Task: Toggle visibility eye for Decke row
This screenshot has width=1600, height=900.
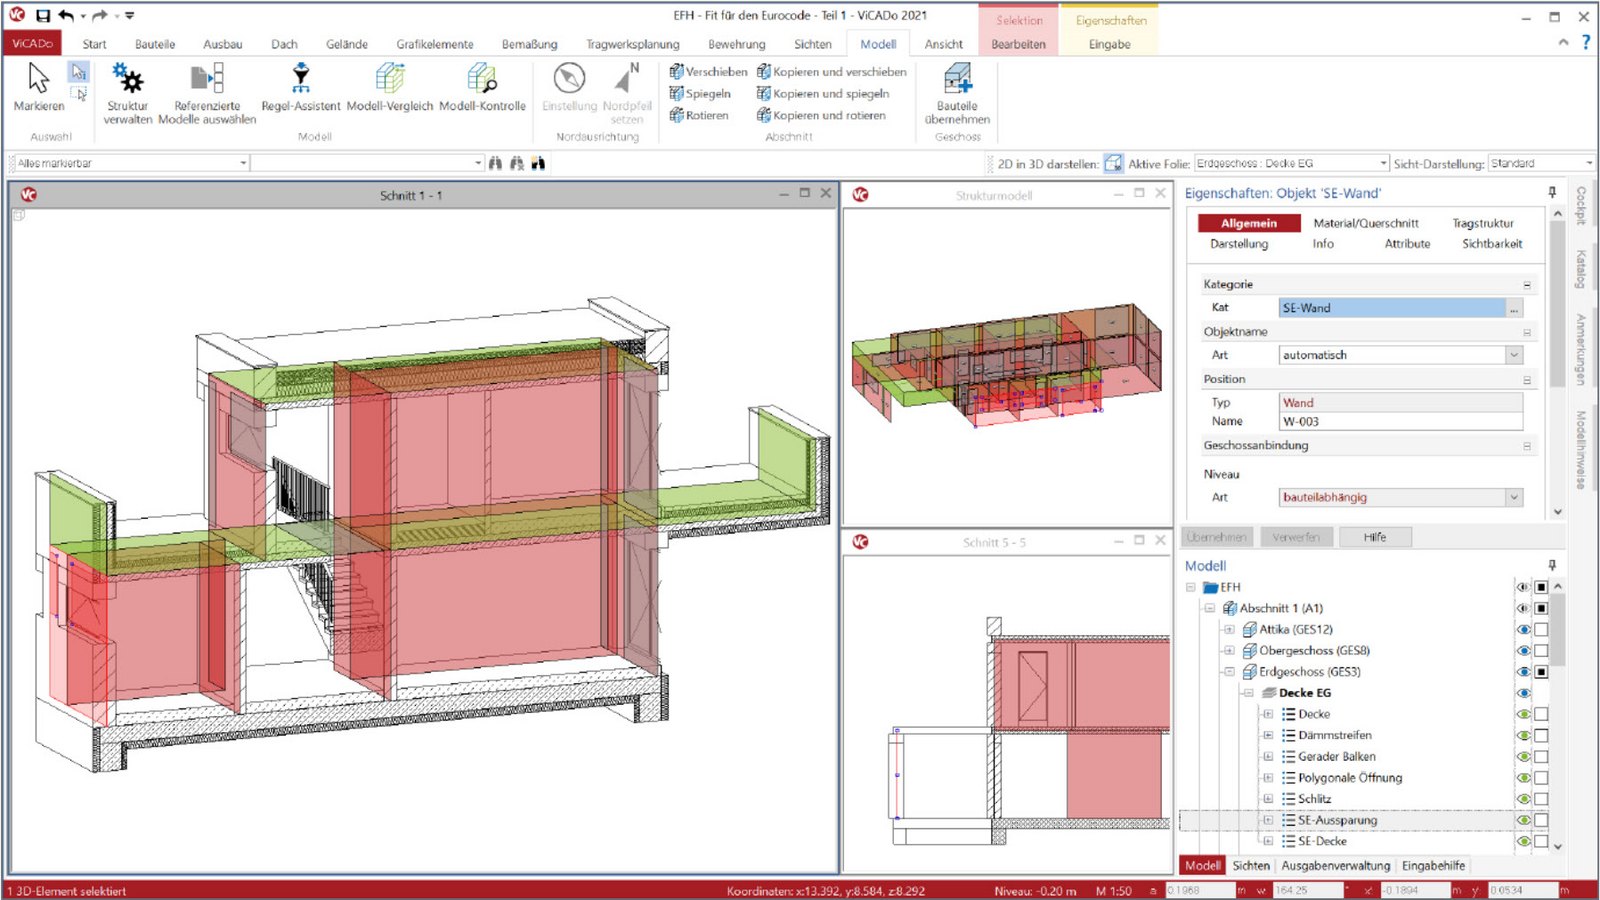Action: click(1523, 714)
